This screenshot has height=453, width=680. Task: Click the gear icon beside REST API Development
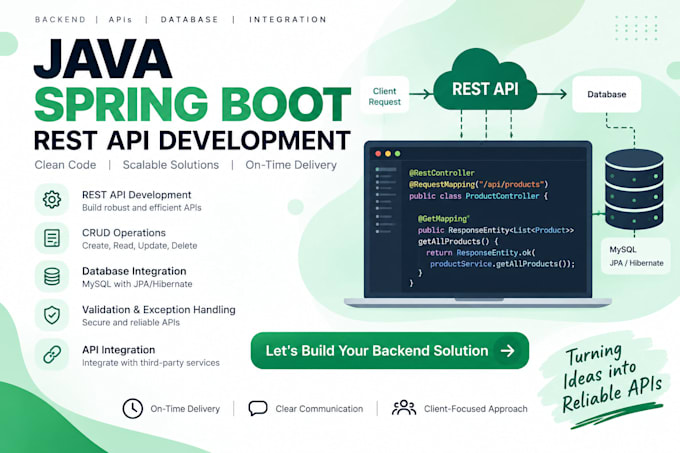(x=52, y=200)
